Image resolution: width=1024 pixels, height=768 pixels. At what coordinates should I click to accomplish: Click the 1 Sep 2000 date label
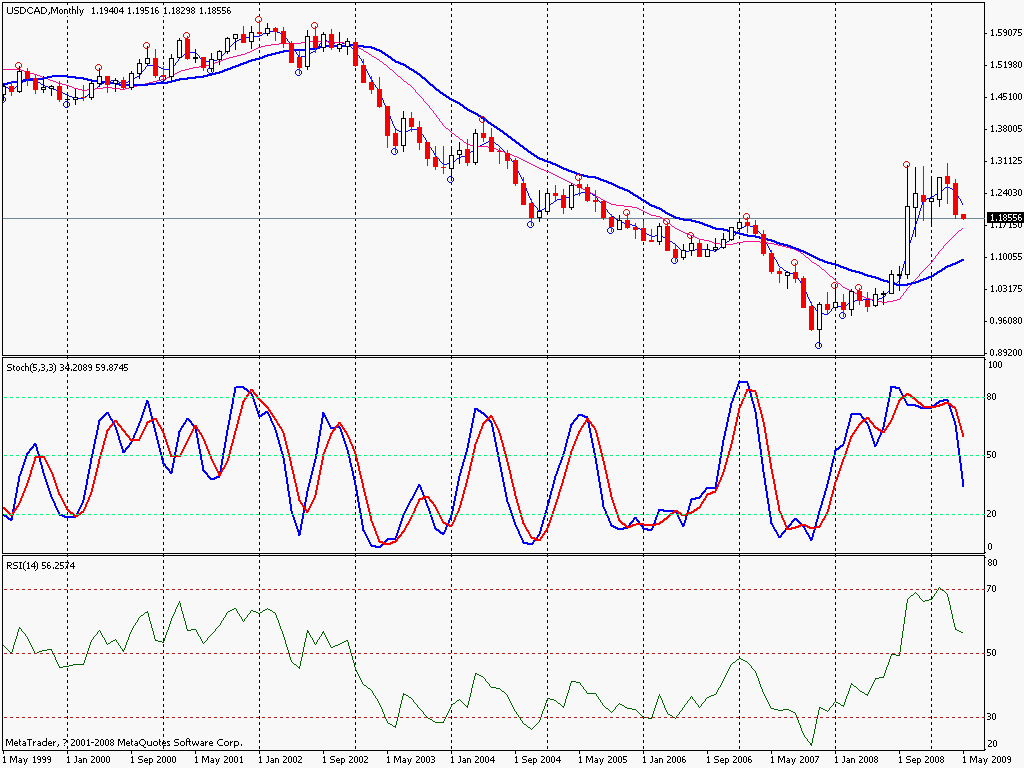coord(153,760)
